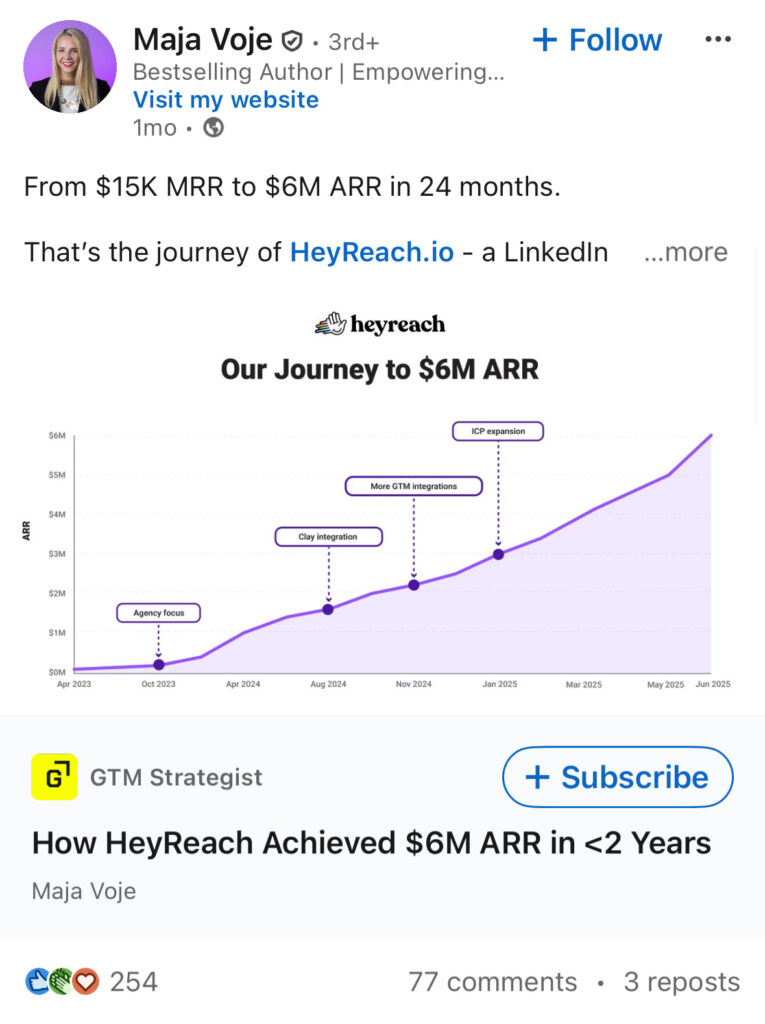Click the 'ICP expansion' chart marker label

pos(497,432)
